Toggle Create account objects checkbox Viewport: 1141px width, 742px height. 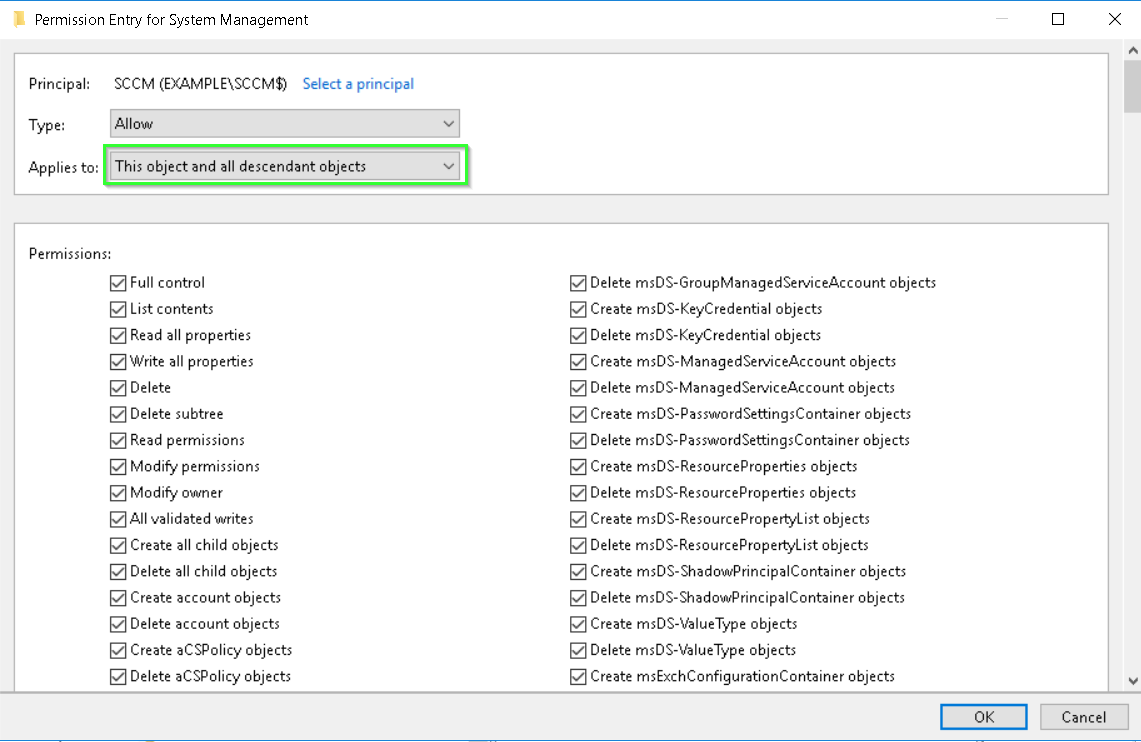[118, 598]
